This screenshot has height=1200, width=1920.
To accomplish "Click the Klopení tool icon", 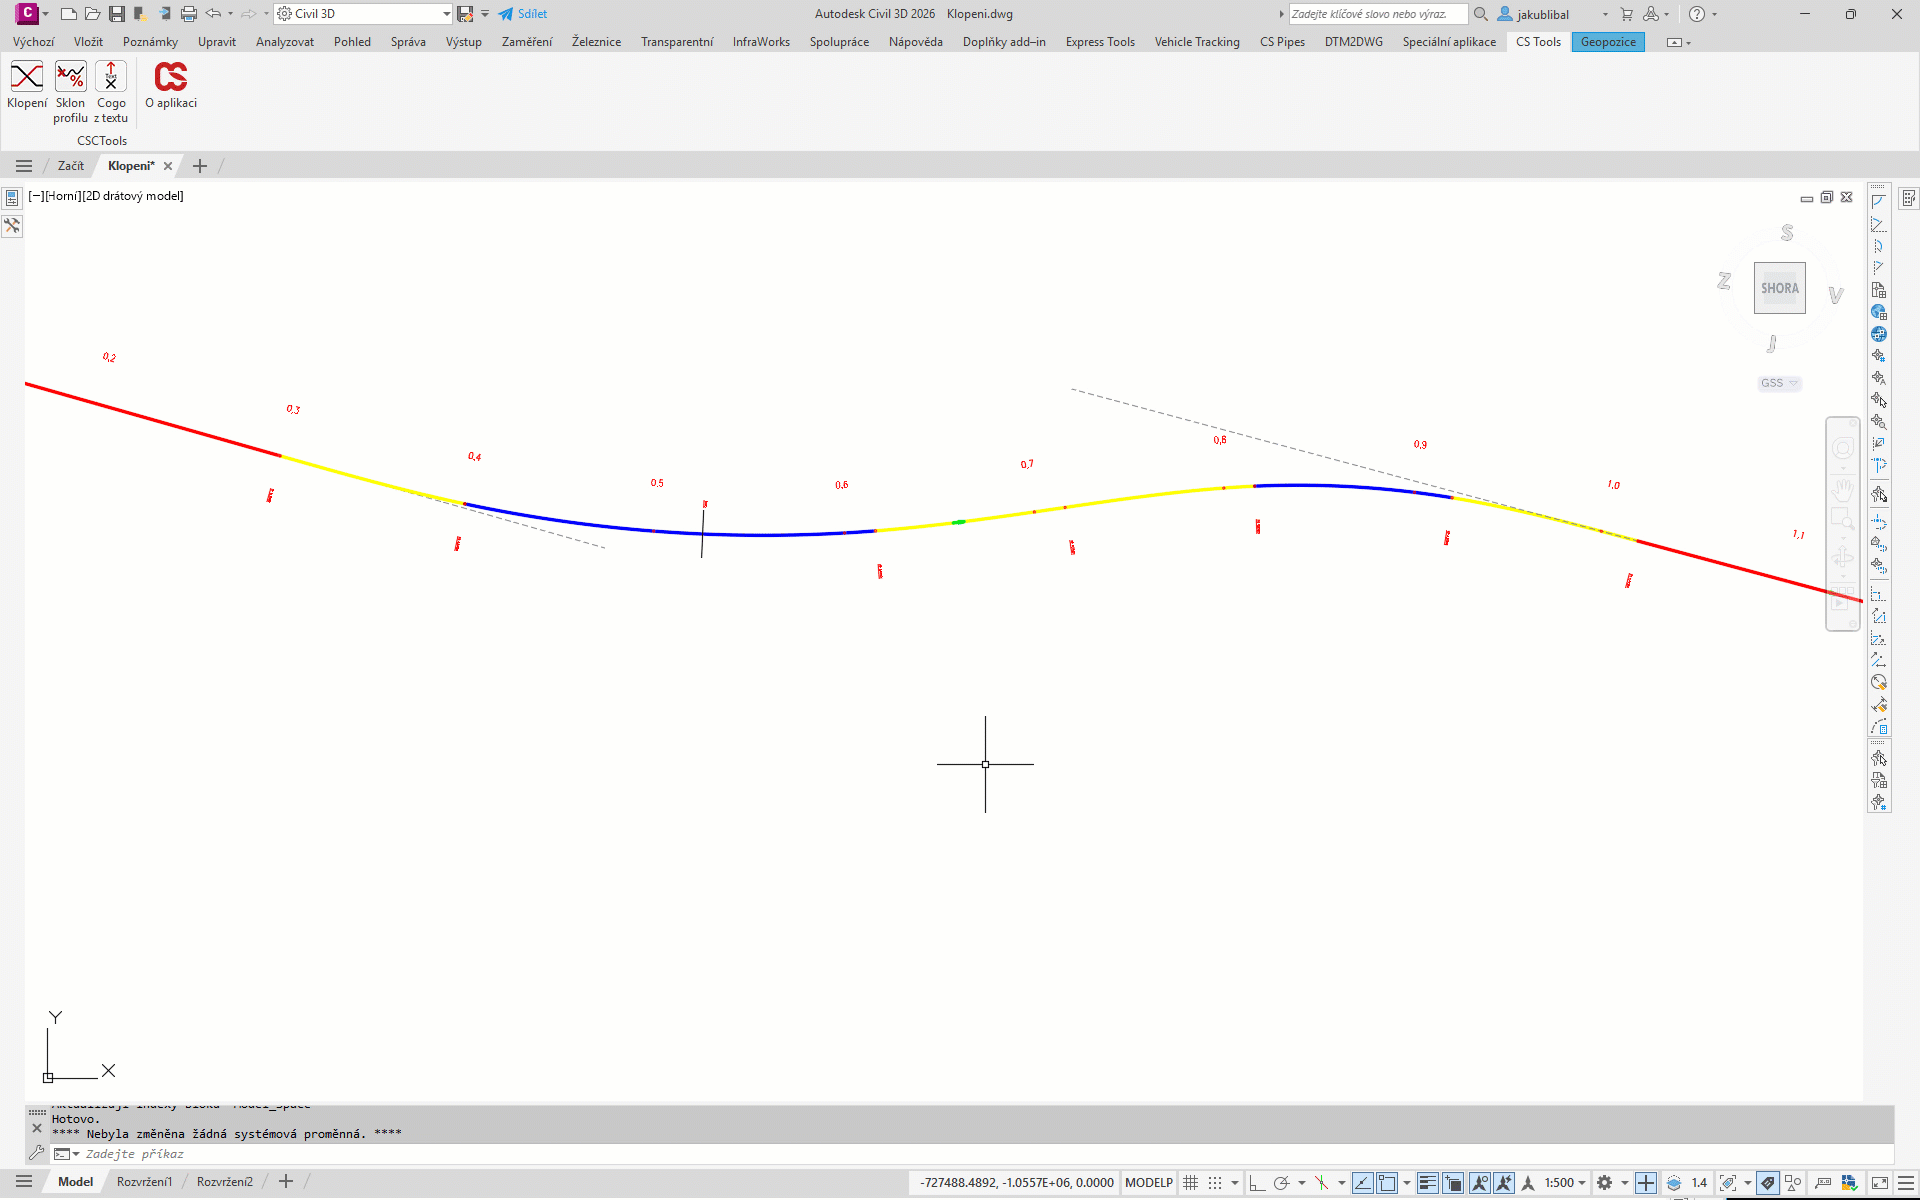I will point(27,78).
